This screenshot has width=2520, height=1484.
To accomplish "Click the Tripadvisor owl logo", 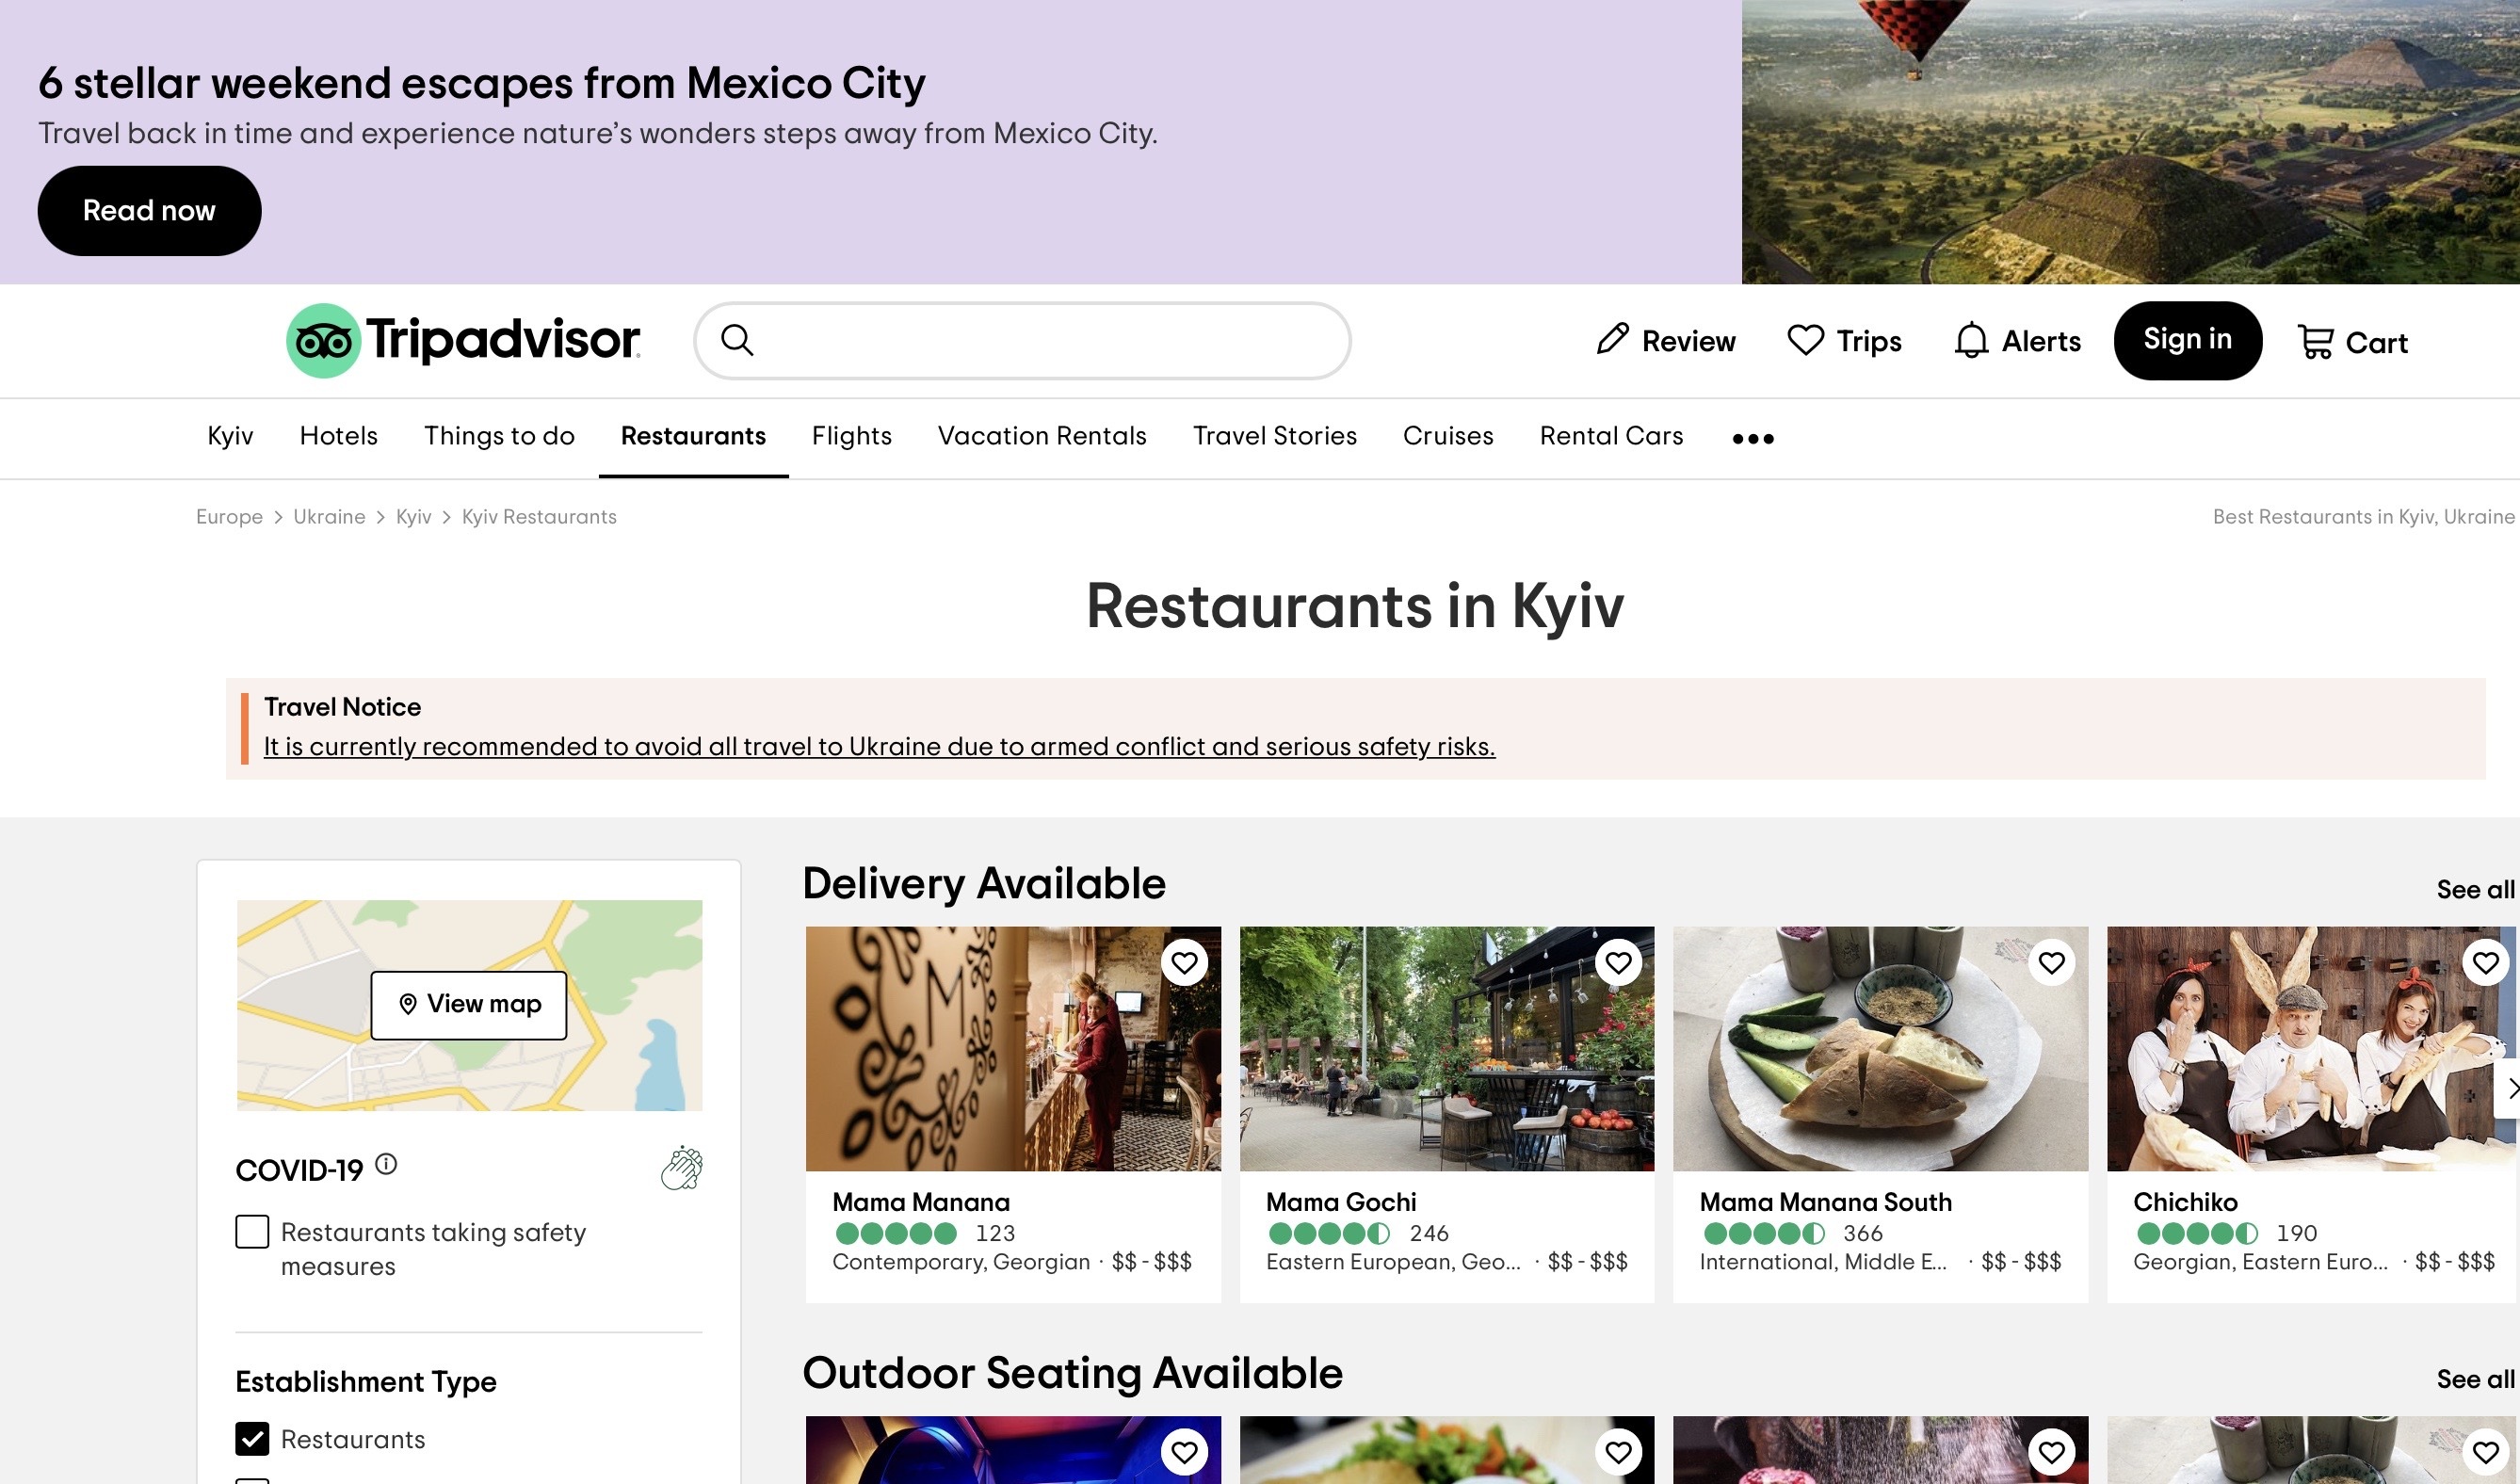I will (323, 341).
